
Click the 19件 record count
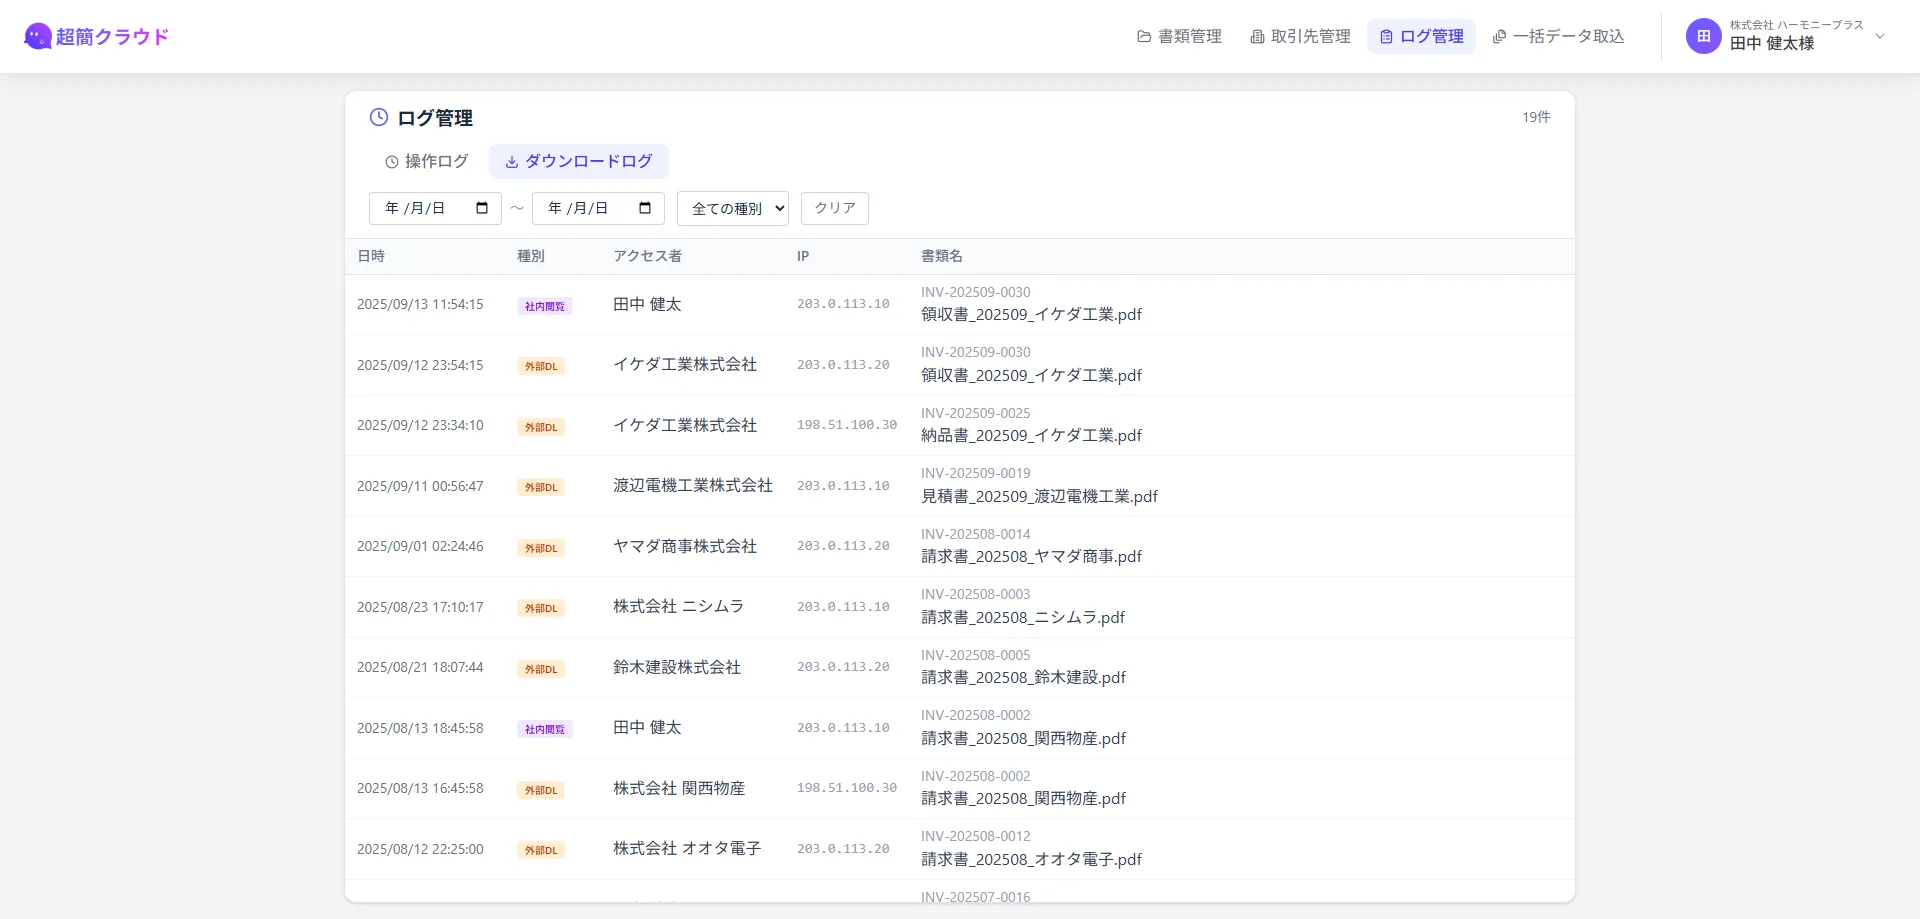[1536, 117]
